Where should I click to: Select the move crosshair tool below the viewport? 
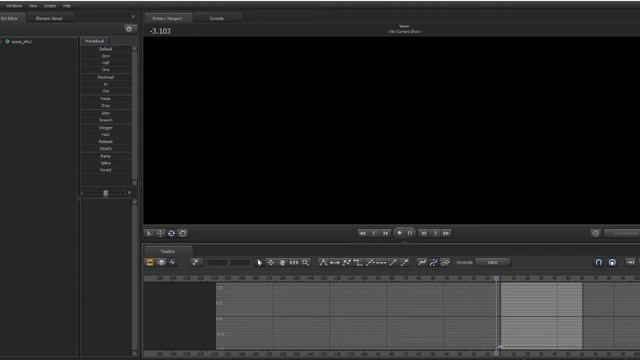pyautogui.click(x=160, y=233)
